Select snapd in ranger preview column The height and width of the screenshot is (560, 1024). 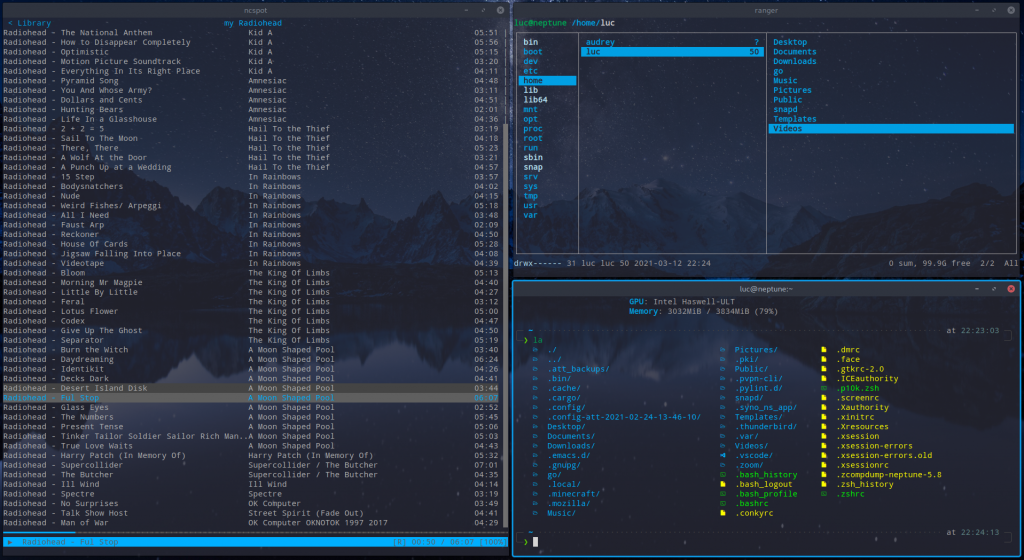[785, 110]
